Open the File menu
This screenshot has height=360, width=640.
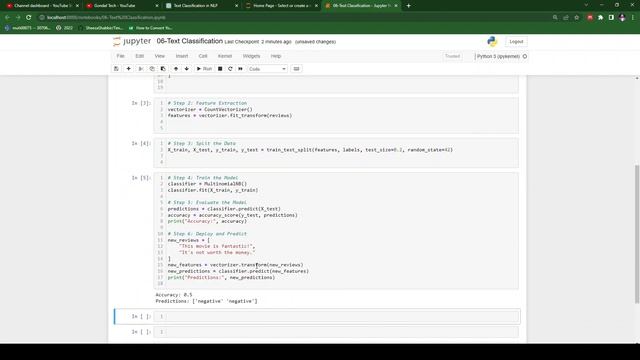120,56
